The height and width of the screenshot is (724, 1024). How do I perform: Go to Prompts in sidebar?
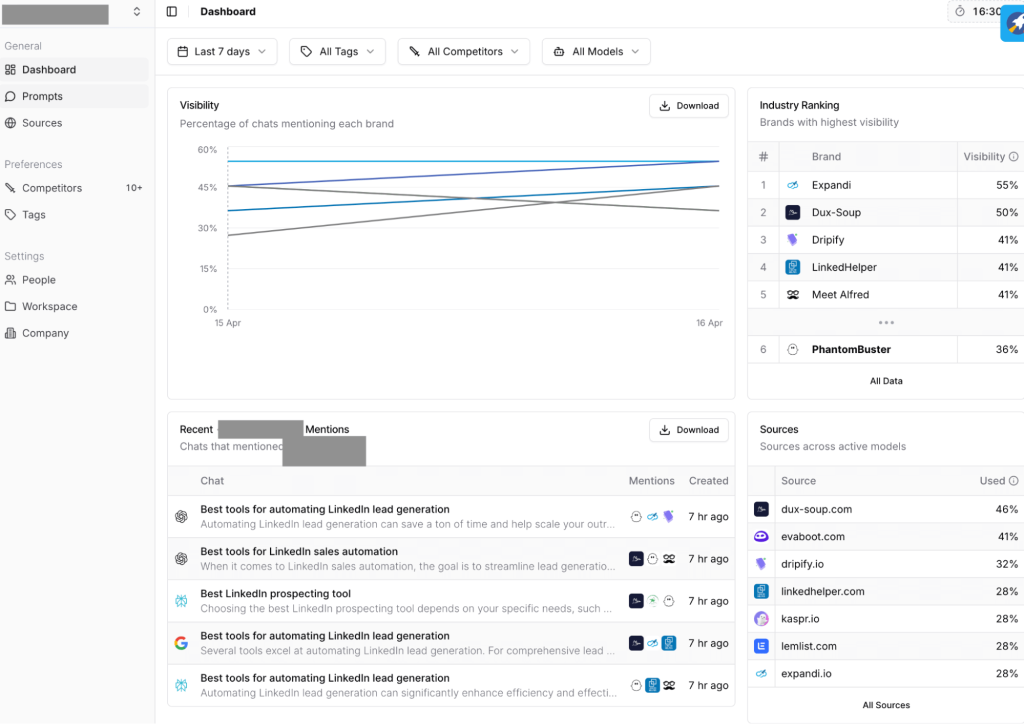tap(74, 97)
